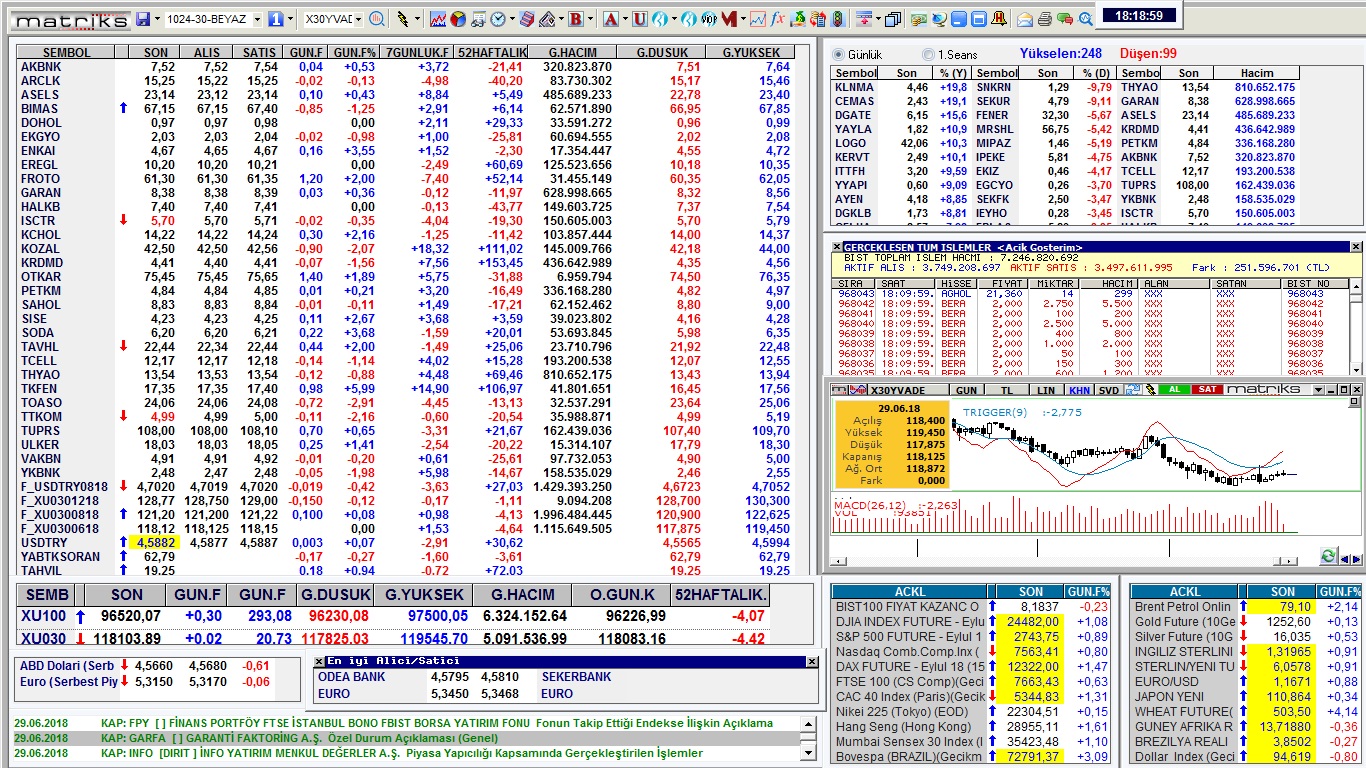Select the GARAN row in main table
The width and height of the screenshot is (1366, 768).
click(x=405, y=192)
